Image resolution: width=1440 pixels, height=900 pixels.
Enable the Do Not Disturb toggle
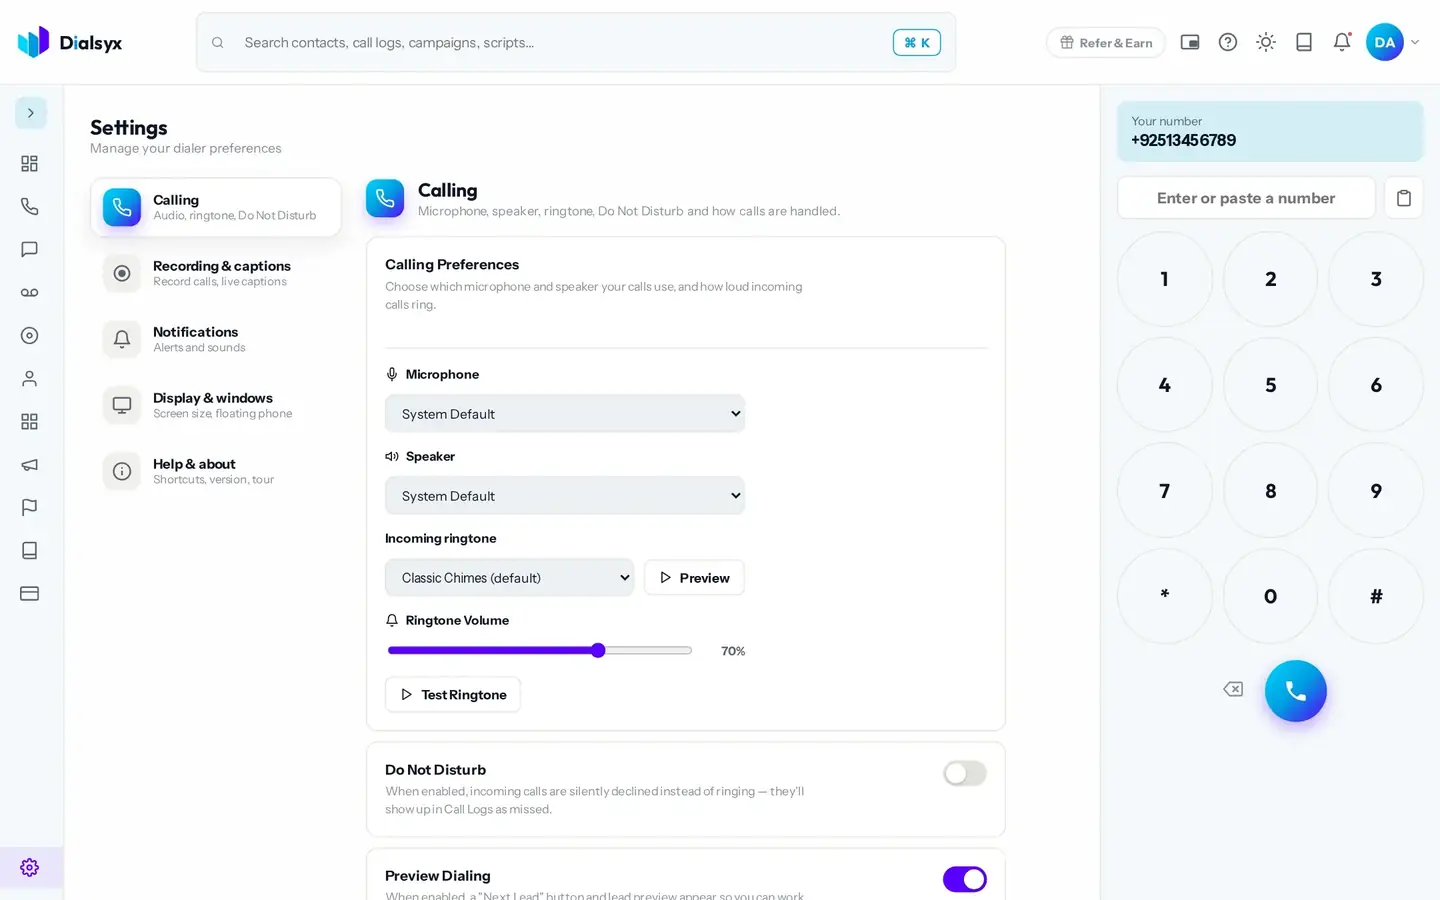[x=965, y=773]
